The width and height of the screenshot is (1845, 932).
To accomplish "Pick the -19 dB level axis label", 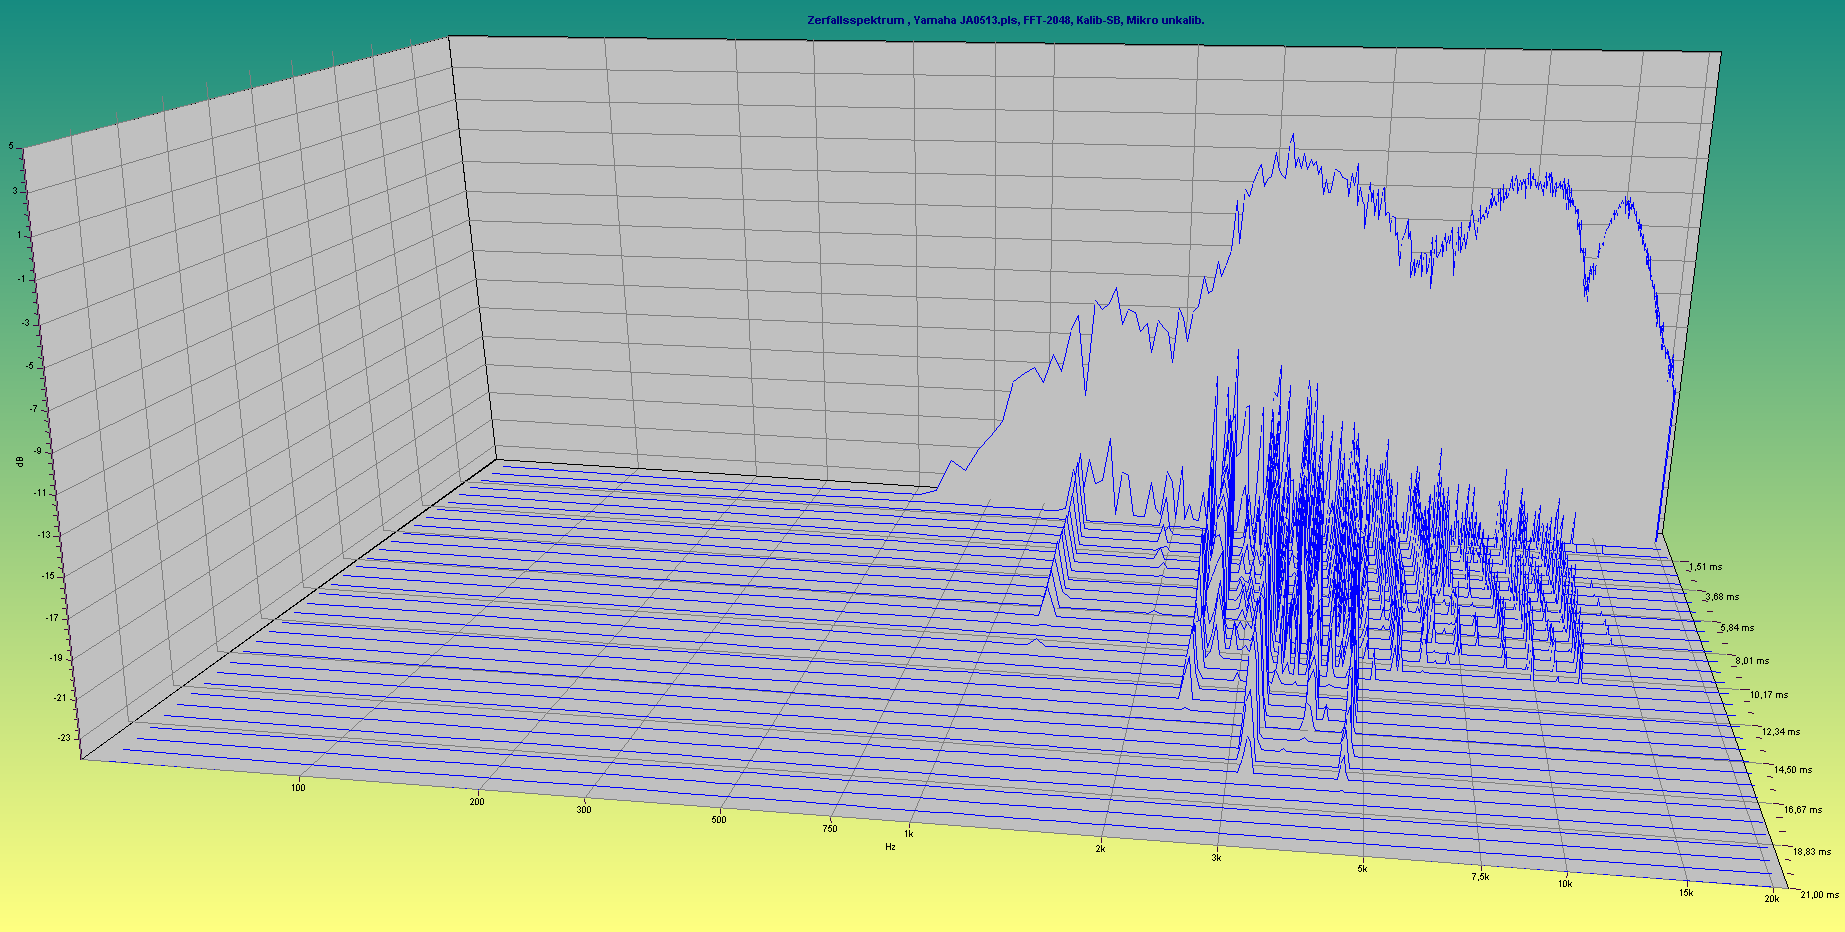I will pyautogui.click(x=57, y=658).
